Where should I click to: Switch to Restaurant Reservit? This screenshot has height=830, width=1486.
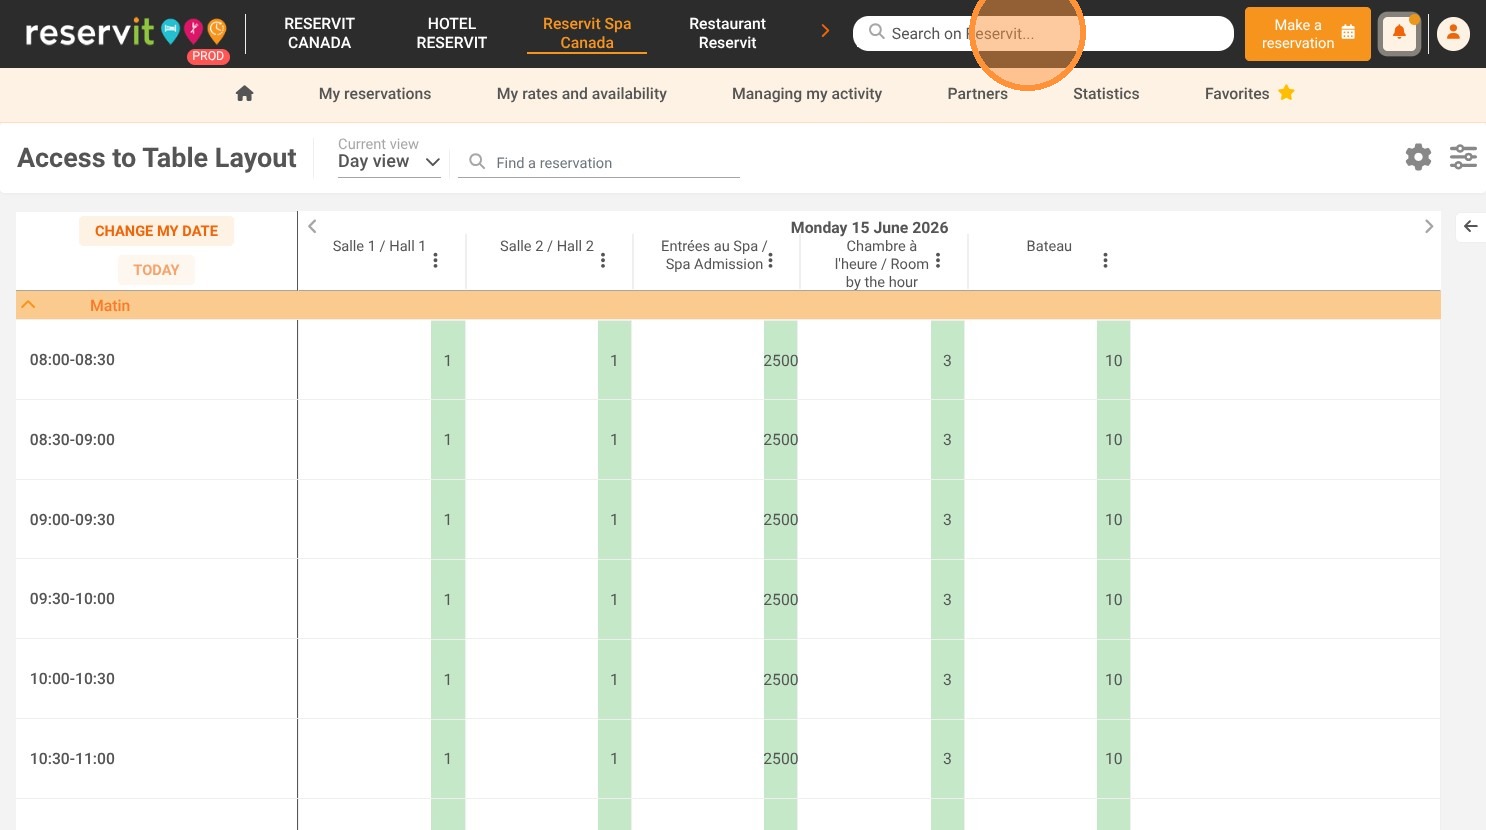click(727, 33)
